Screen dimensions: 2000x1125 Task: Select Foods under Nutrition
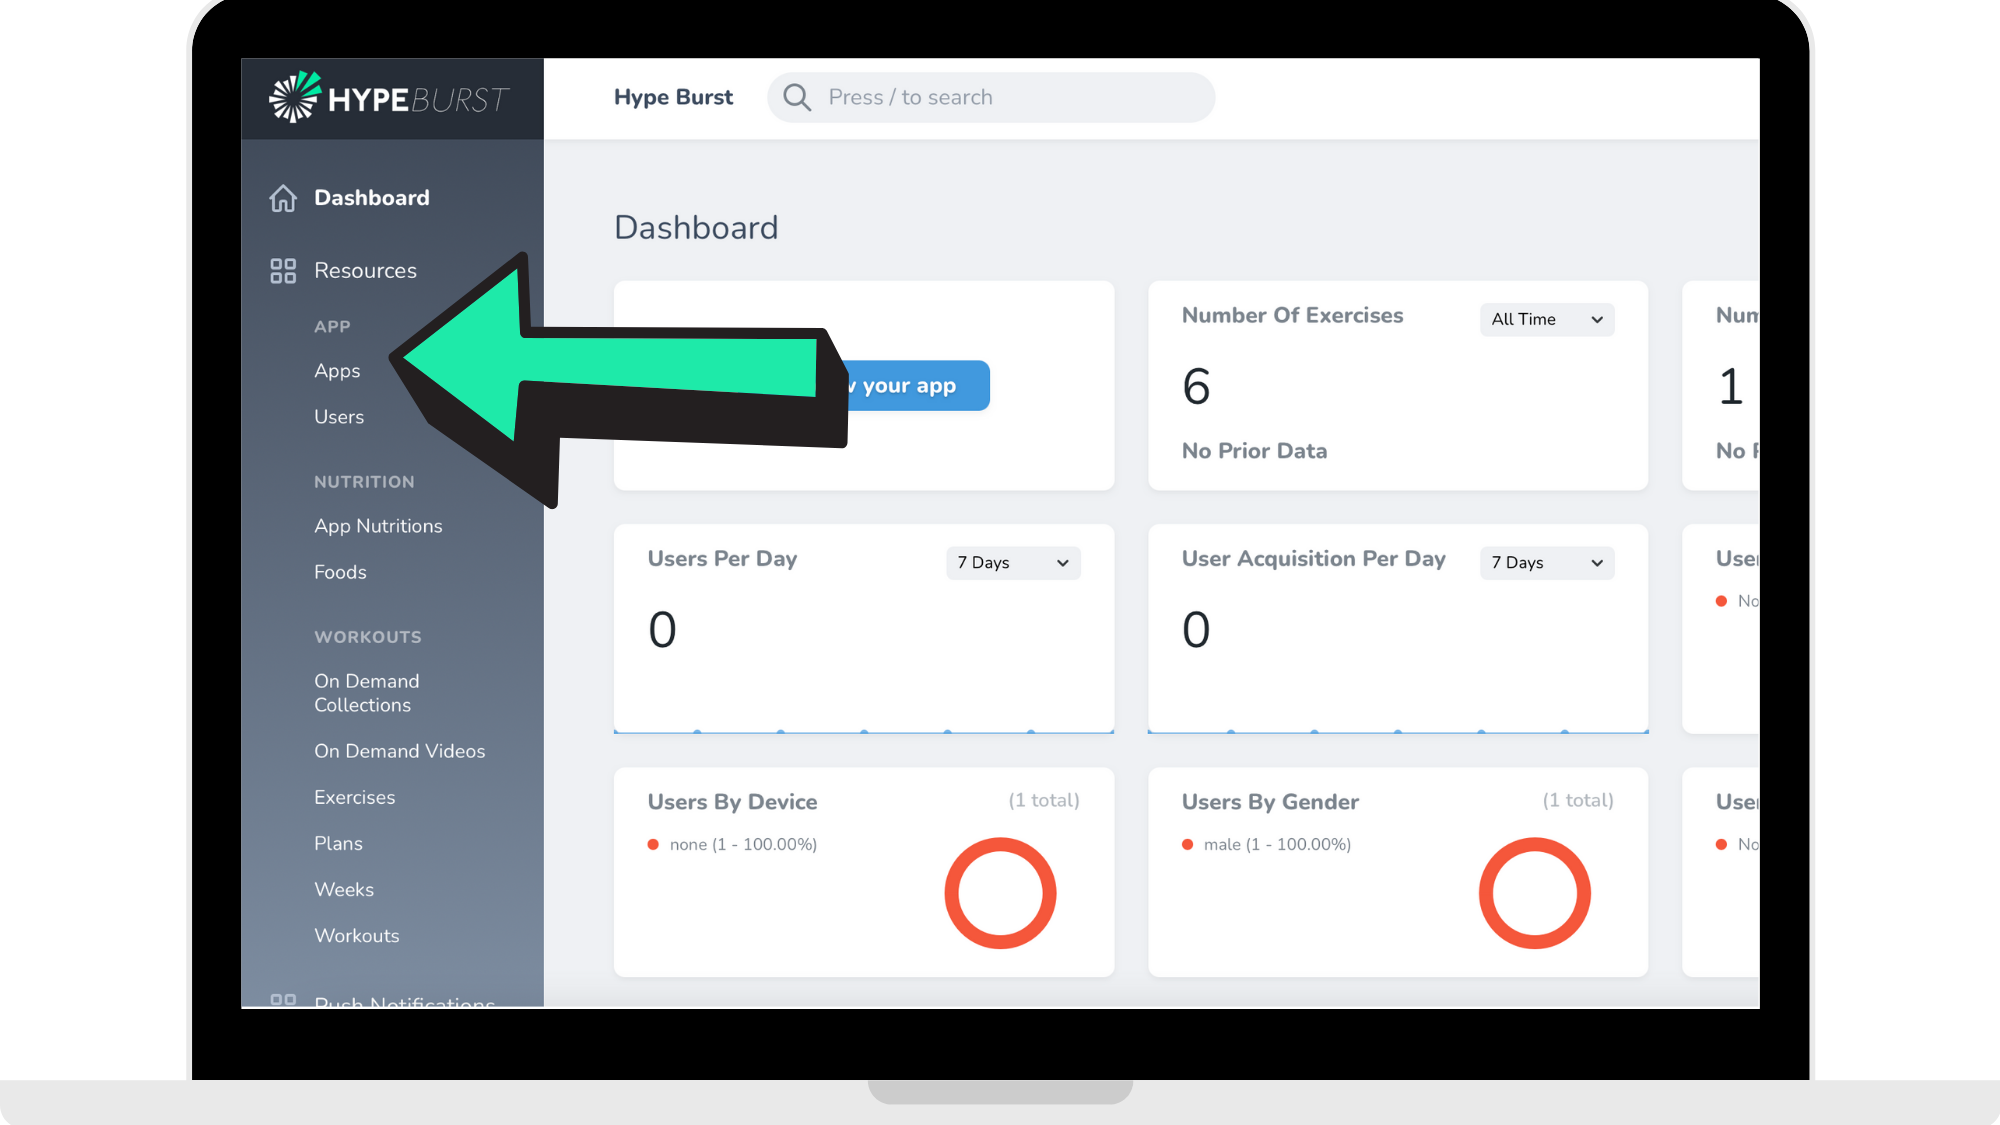(340, 572)
